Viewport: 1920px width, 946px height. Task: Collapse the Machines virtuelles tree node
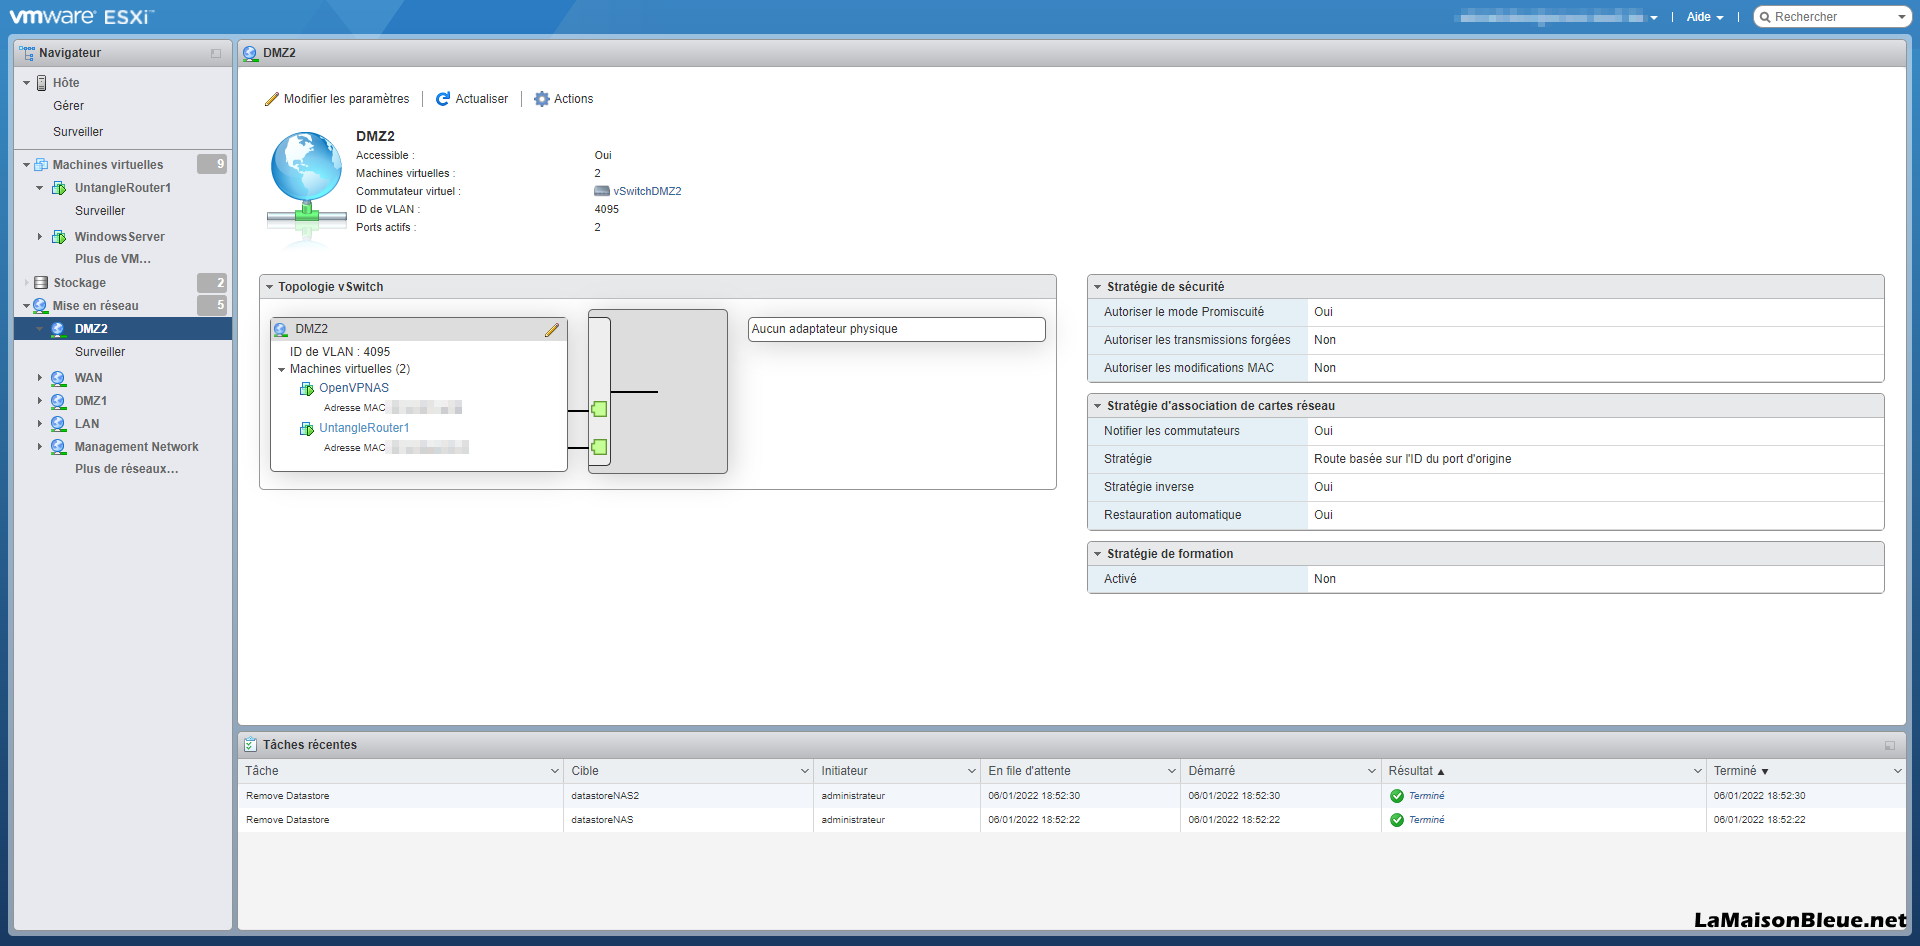coord(26,165)
